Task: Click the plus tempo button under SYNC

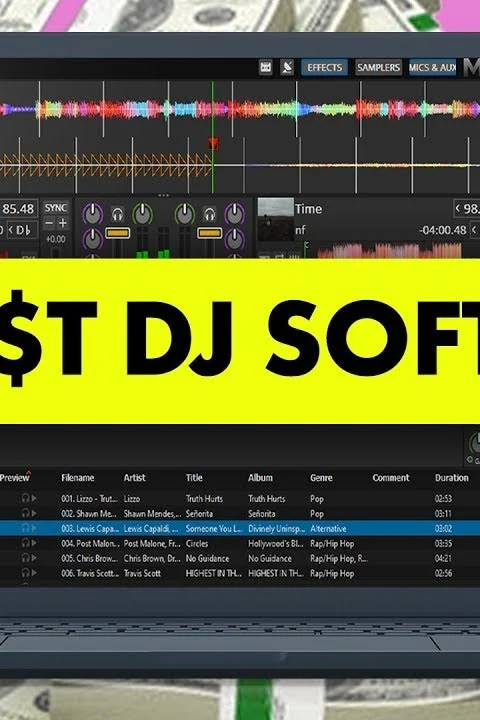Action: (x=63, y=224)
